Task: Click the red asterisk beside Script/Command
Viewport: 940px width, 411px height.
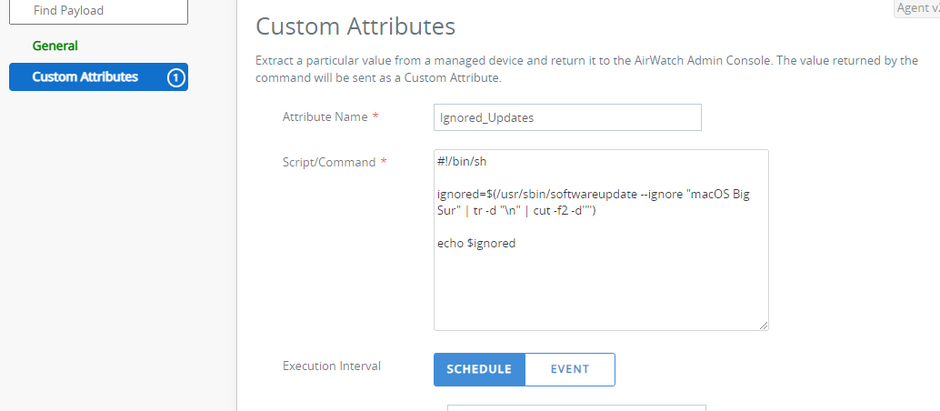Action: tap(384, 162)
